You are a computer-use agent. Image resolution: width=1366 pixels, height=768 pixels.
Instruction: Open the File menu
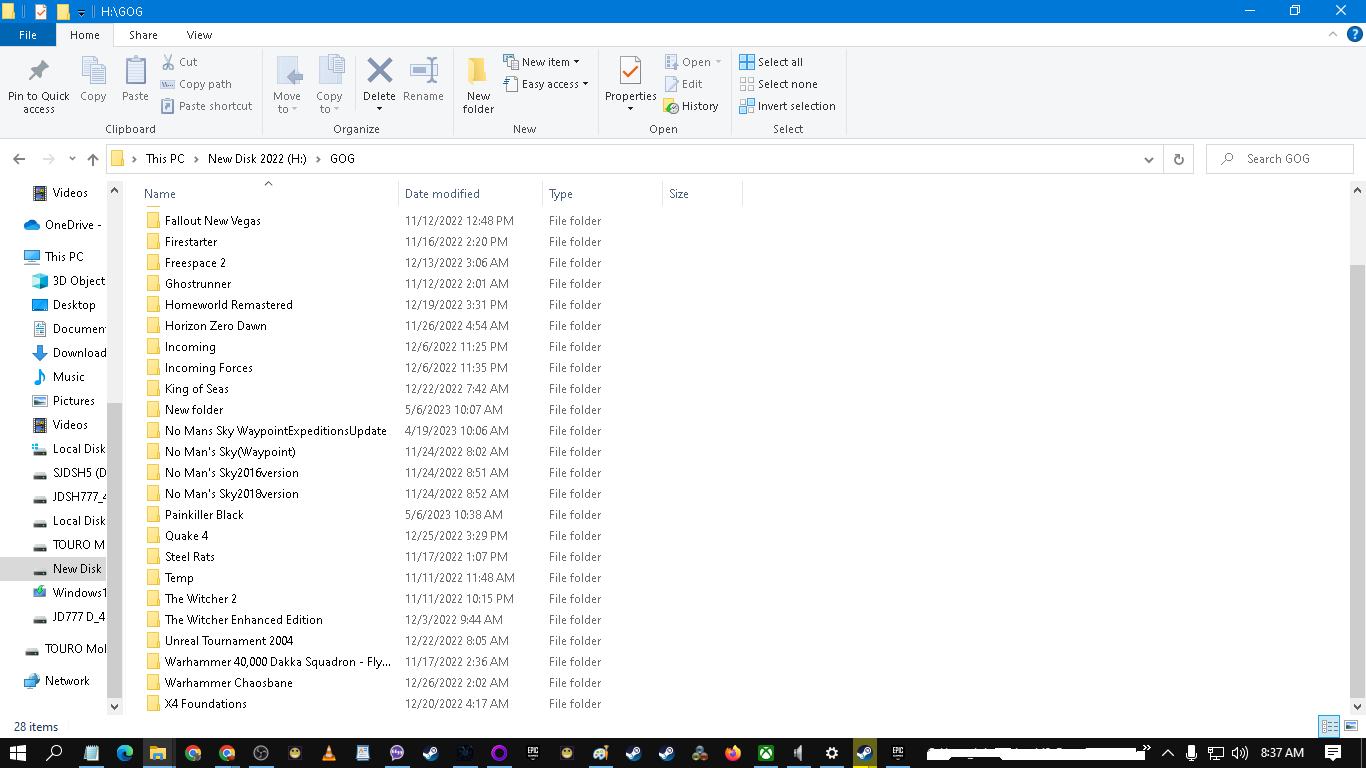click(28, 35)
